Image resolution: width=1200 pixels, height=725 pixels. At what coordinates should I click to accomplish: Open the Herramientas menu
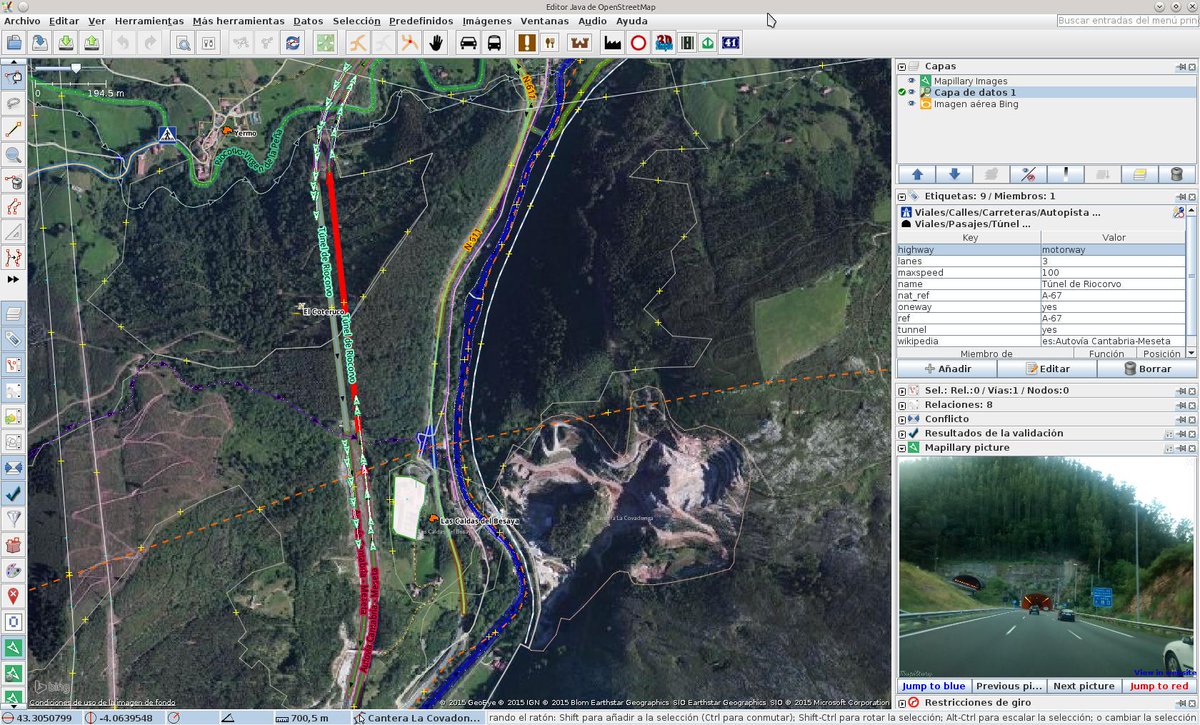pos(149,21)
